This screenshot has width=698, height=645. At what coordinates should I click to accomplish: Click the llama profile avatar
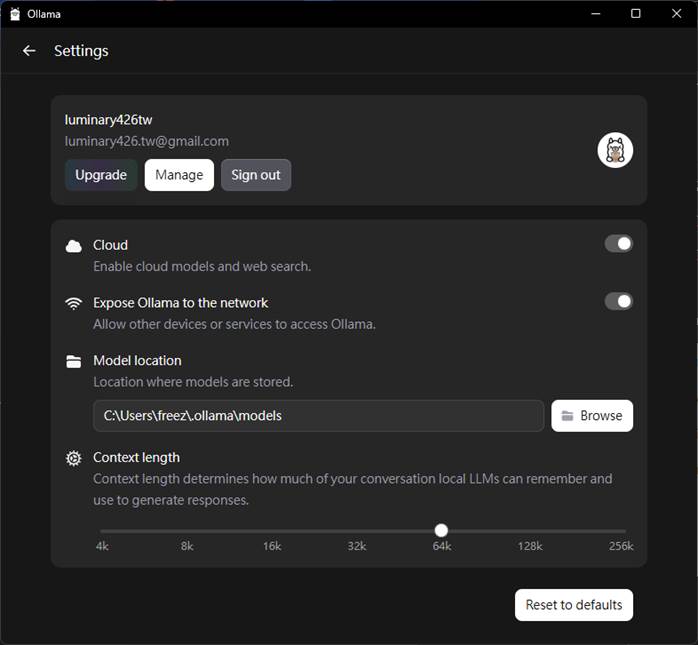point(615,150)
